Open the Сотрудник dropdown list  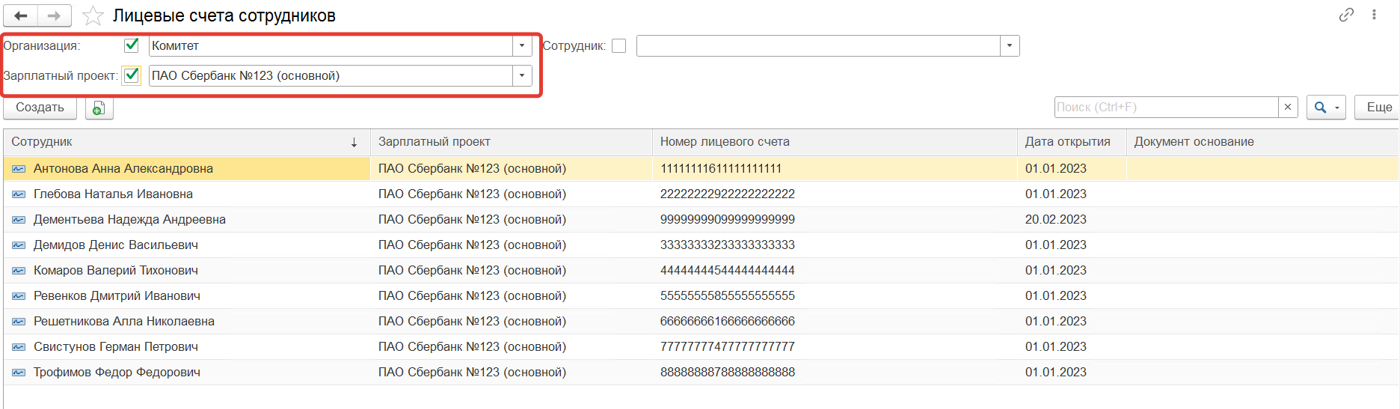coord(1009,46)
